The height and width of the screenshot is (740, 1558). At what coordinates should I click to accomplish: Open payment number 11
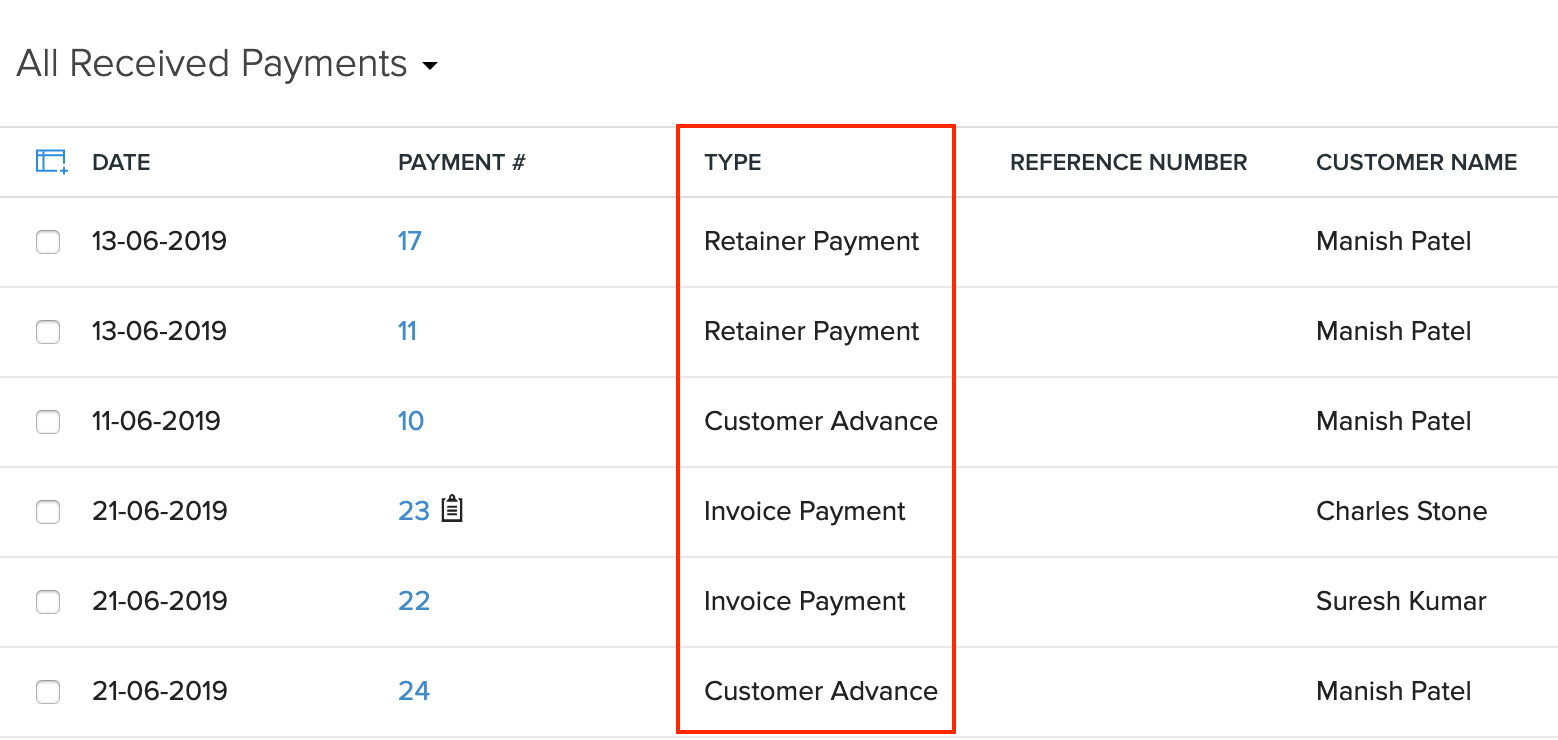[407, 331]
